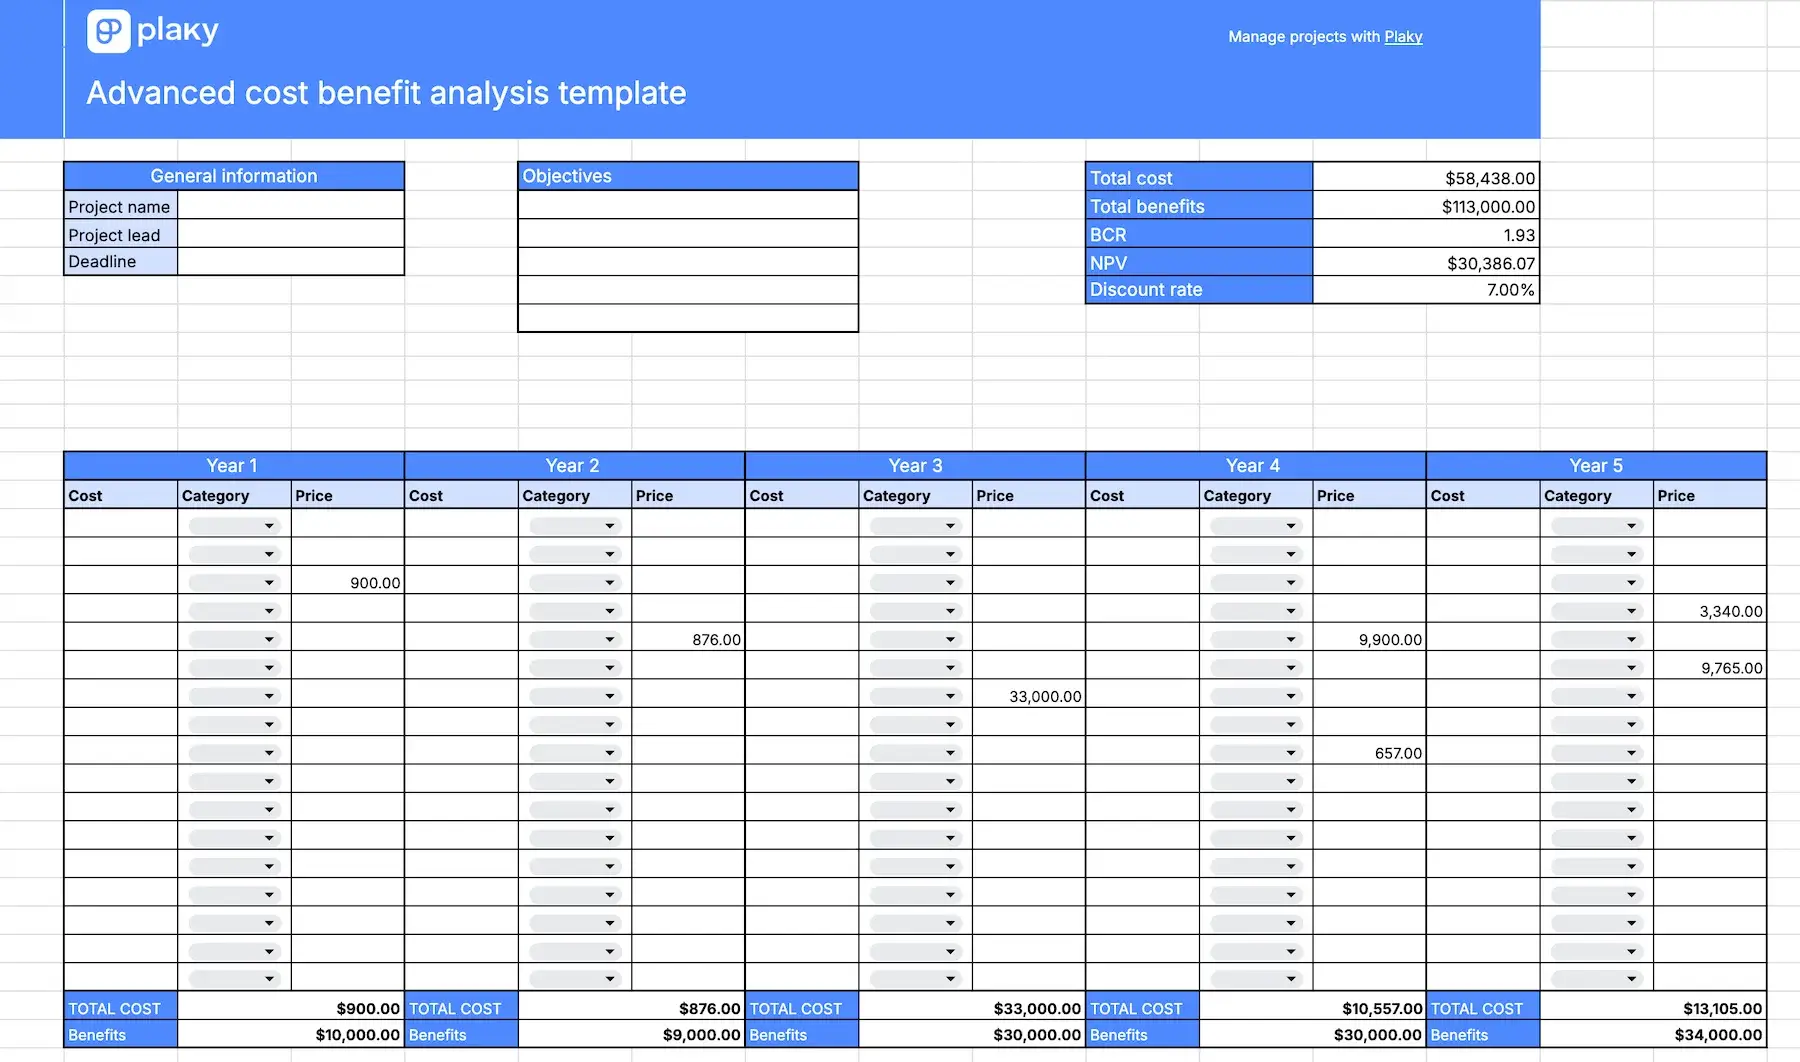Select the BCR value 1.93

pyautogui.click(x=1426, y=234)
